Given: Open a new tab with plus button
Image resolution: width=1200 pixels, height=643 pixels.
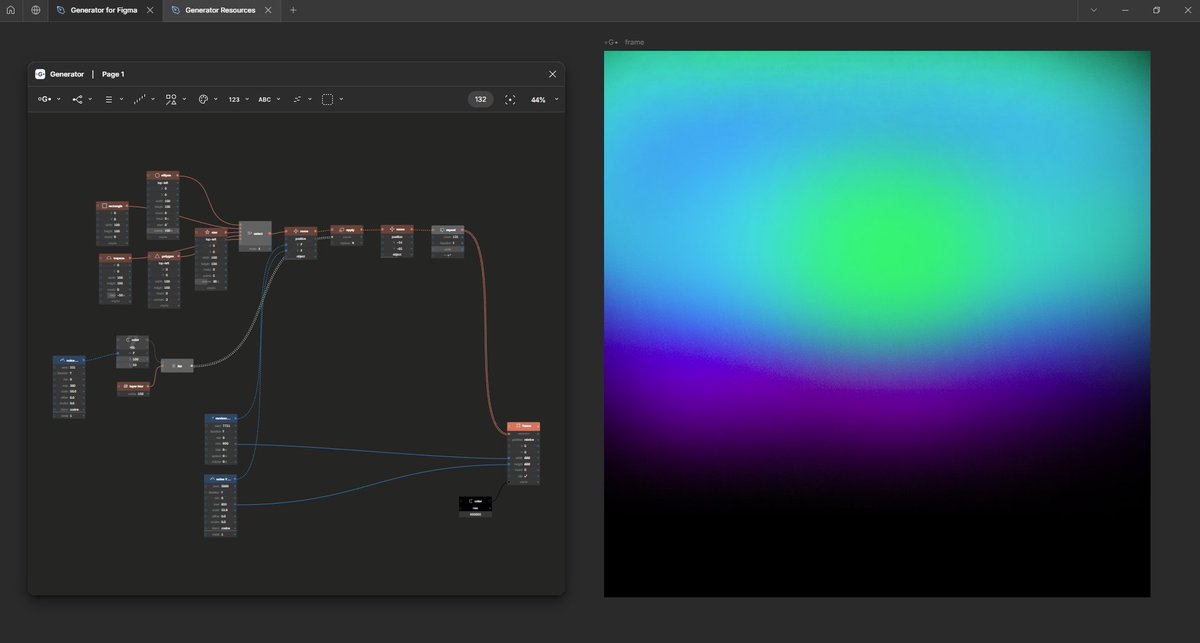Looking at the screenshot, I should tap(293, 10).
